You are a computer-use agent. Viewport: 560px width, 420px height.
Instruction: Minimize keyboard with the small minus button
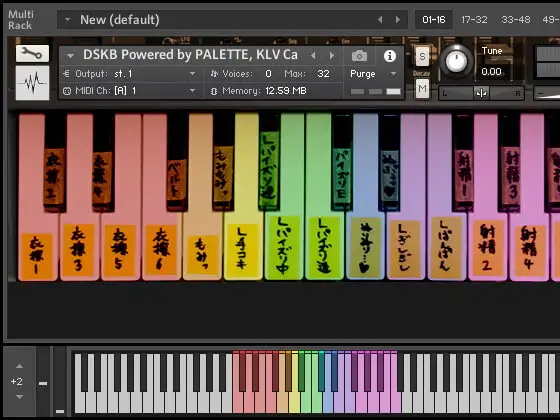tap(42, 384)
